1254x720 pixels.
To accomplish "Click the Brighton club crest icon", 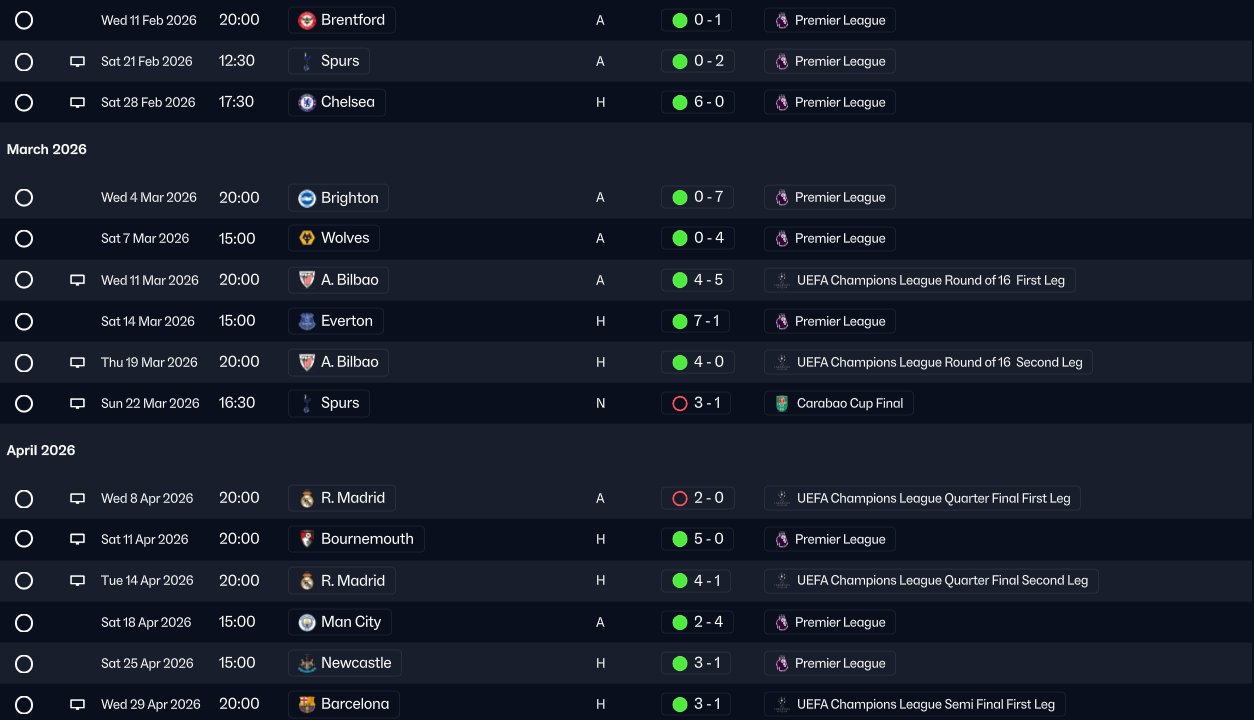I will coord(307,198).
